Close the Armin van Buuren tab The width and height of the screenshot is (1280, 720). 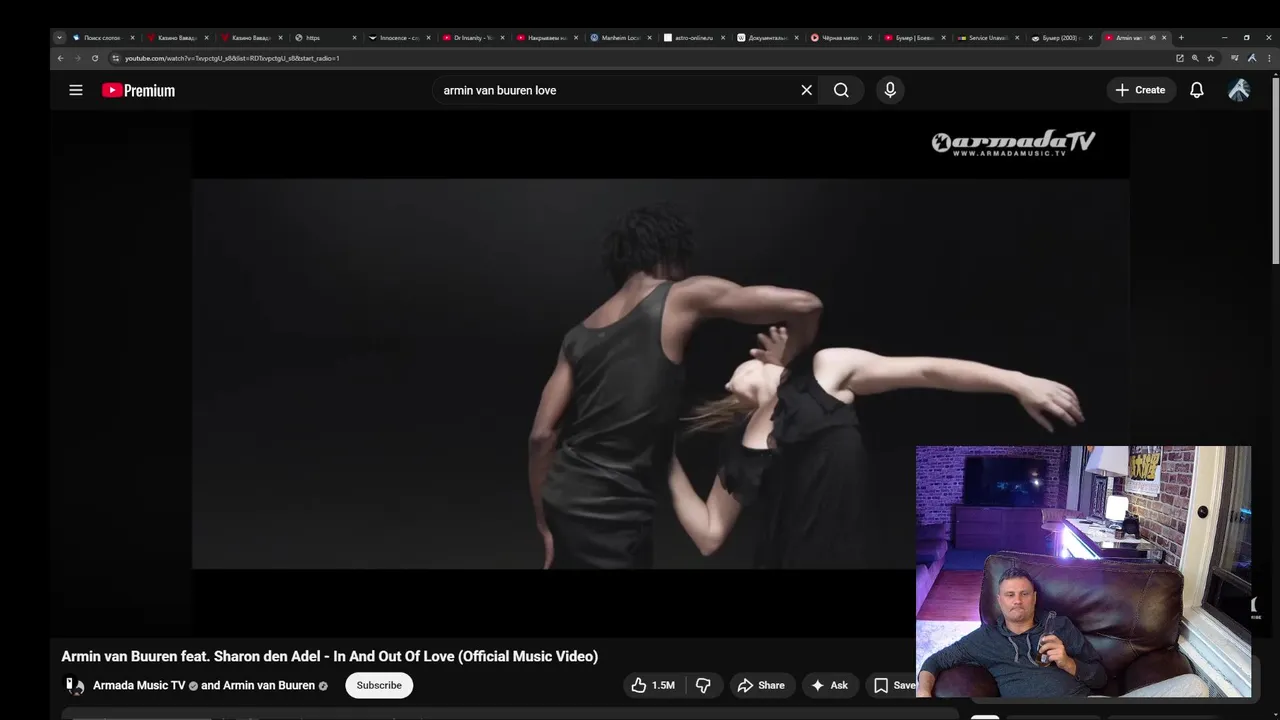click(x=1164, y=38)
